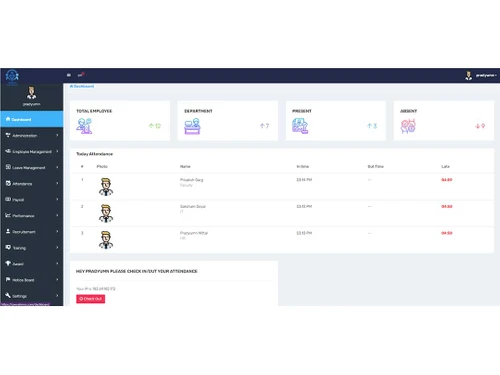500x375 pixels.
Task: Expand the Award menu chevron
Action: click(x=57, y=263)
